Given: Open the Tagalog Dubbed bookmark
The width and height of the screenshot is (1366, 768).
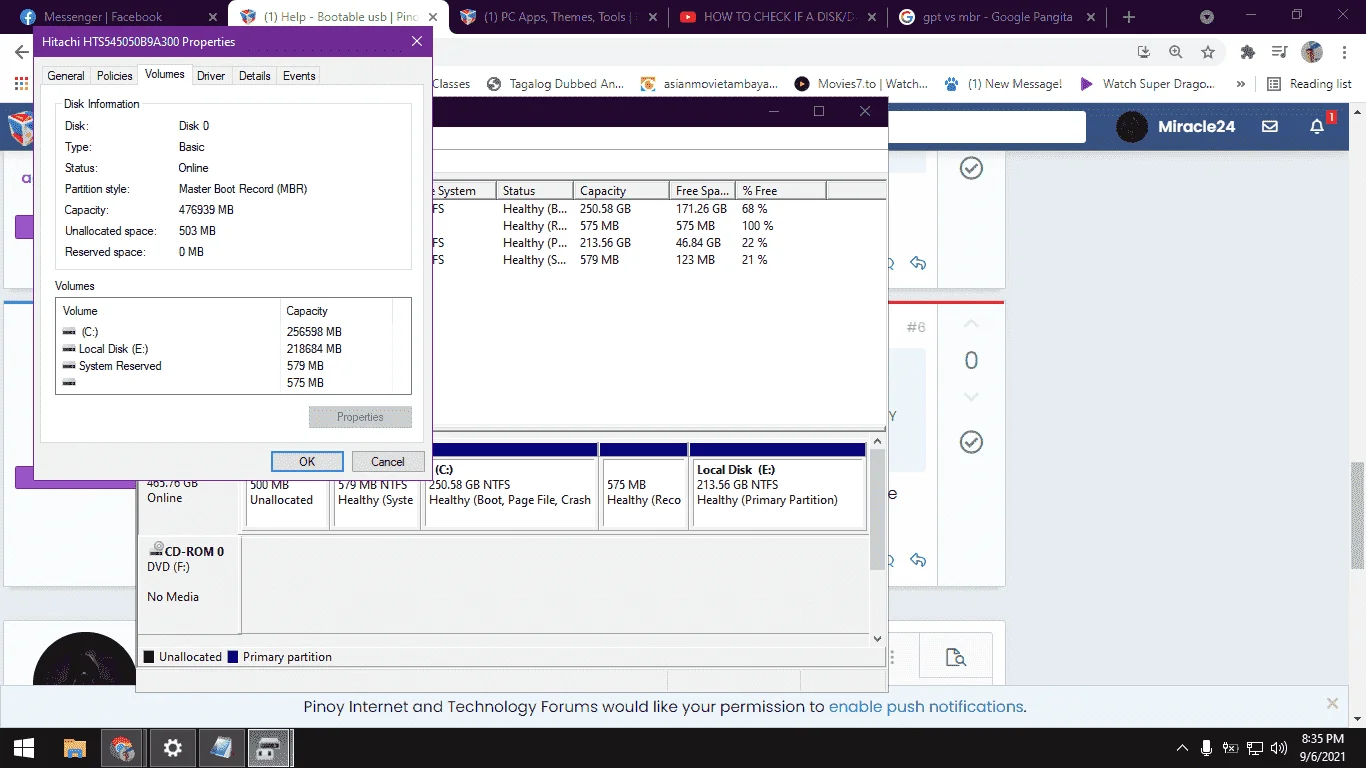Looking at the screenshot, I should (x=556, y=84).
